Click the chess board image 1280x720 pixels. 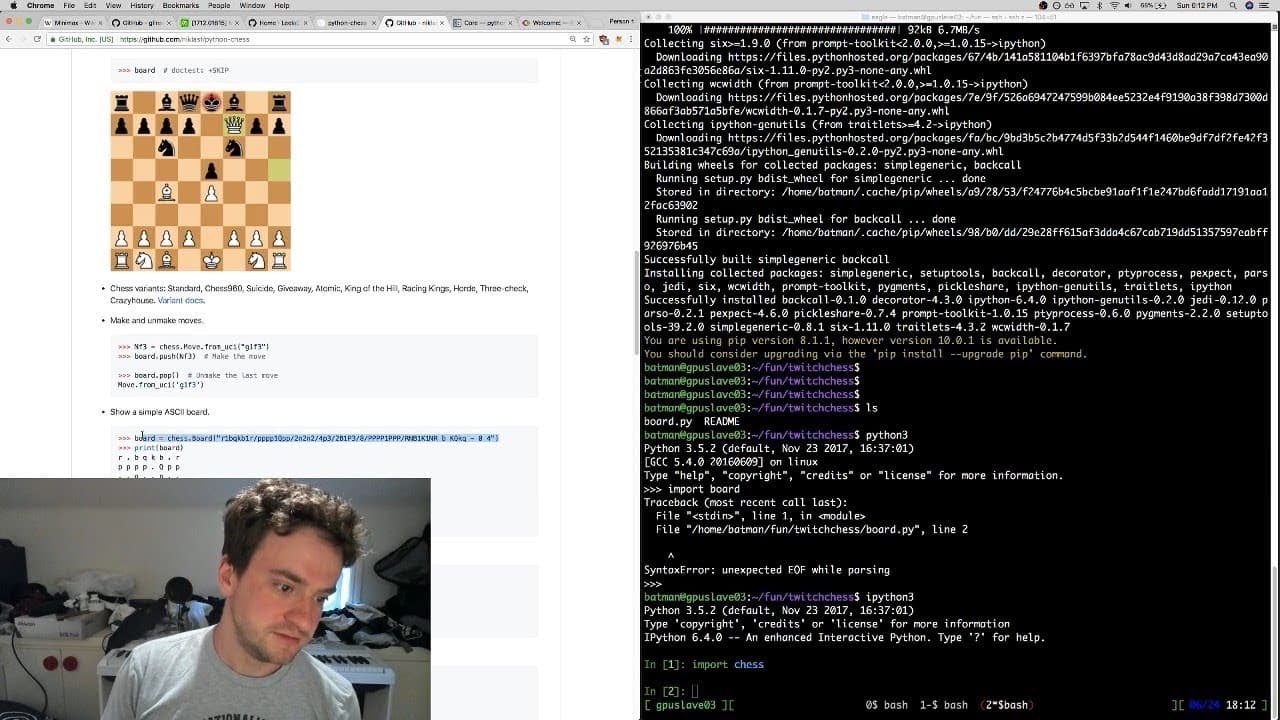200,180
